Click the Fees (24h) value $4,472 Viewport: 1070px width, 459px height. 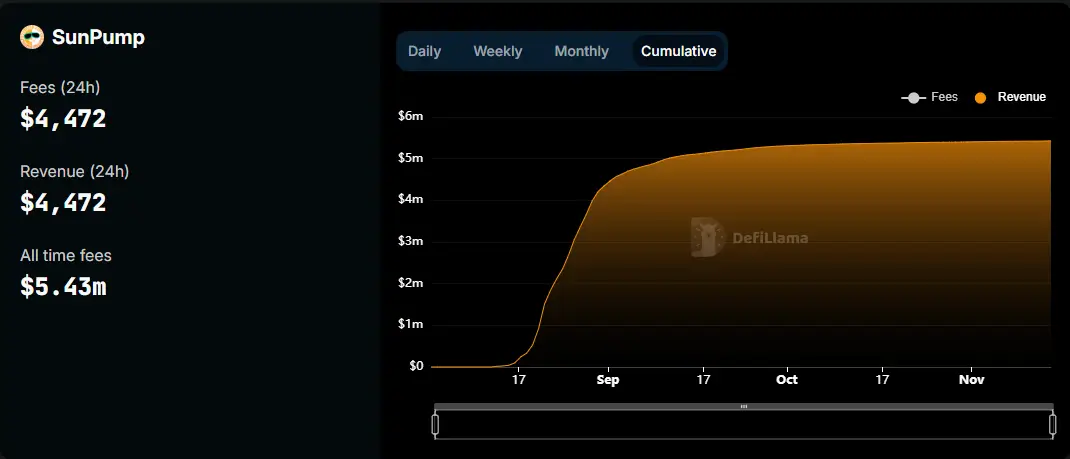point(63,119)
